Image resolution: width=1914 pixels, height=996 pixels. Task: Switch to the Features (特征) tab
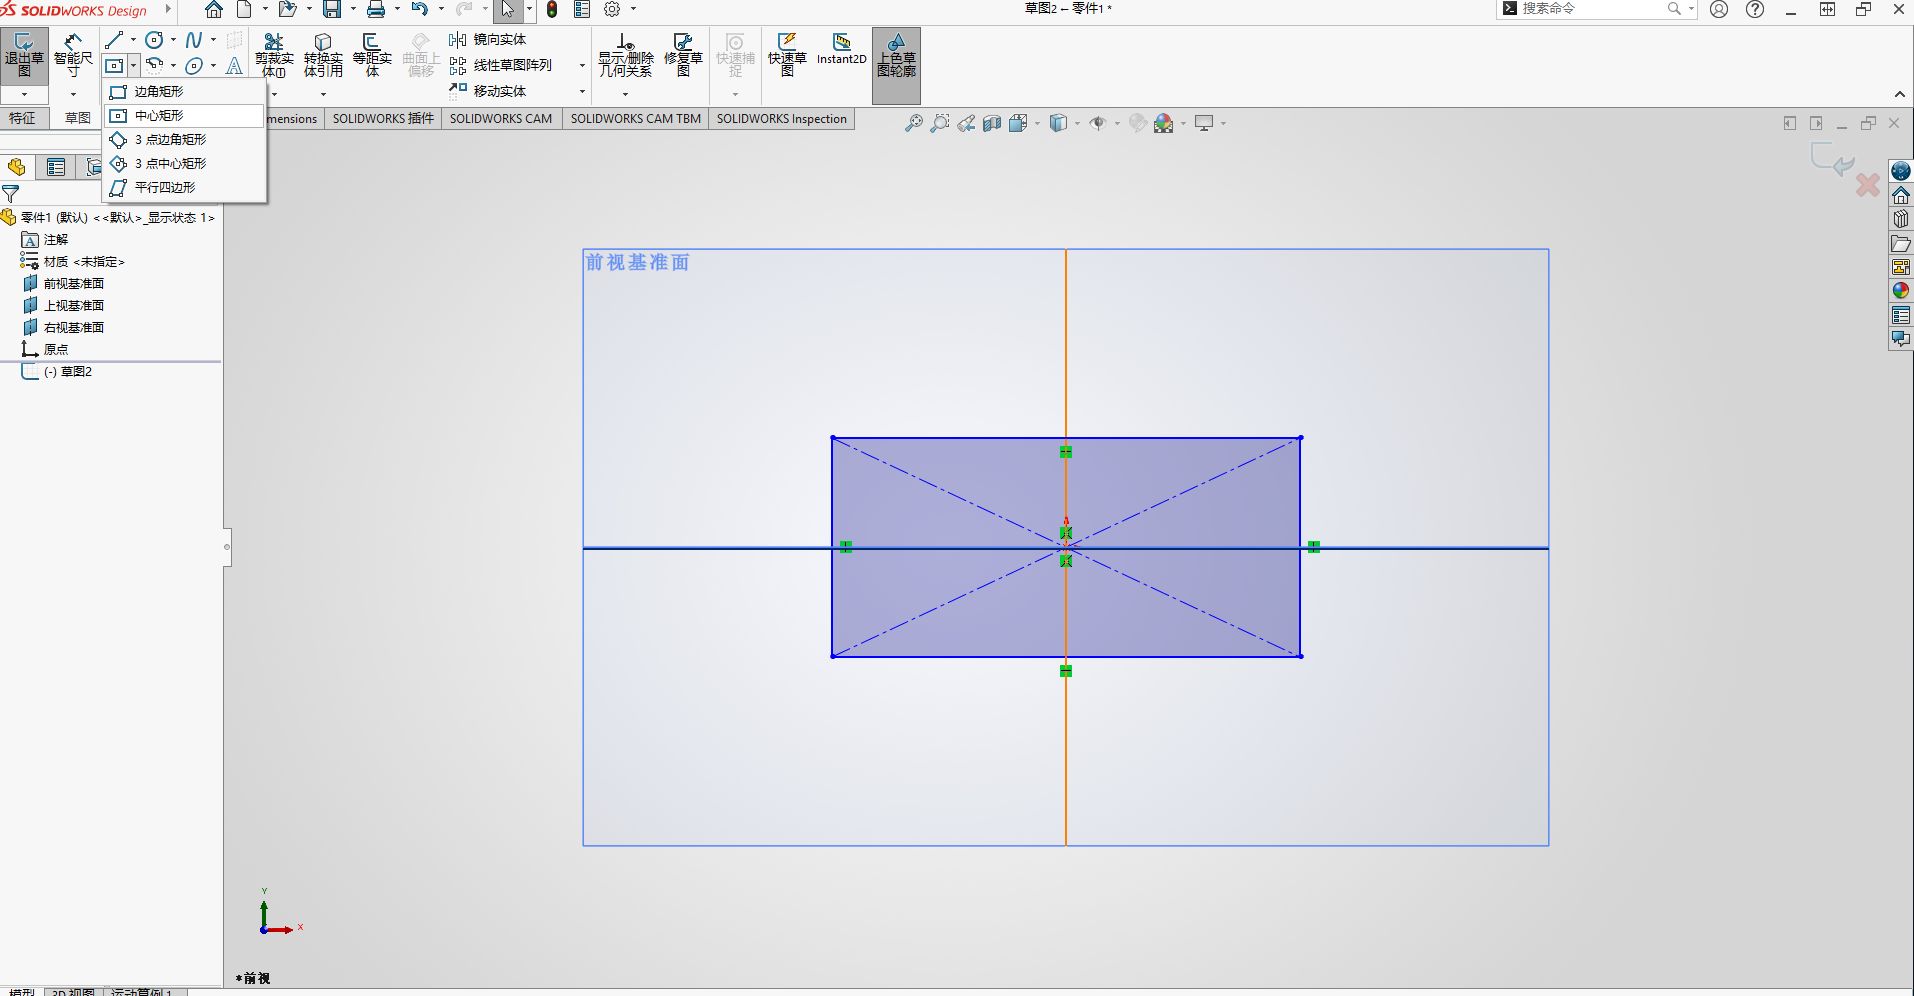[23, 118]
